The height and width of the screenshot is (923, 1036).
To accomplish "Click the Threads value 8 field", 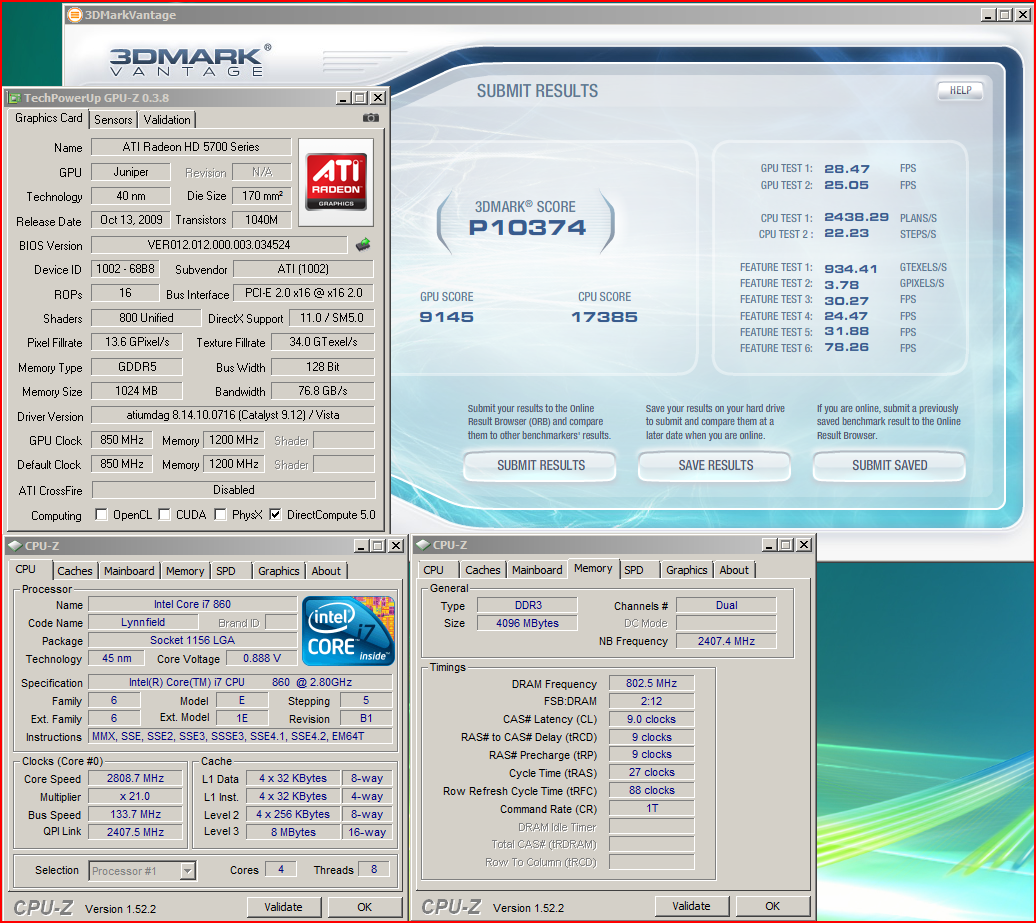I will coord(374,869).
